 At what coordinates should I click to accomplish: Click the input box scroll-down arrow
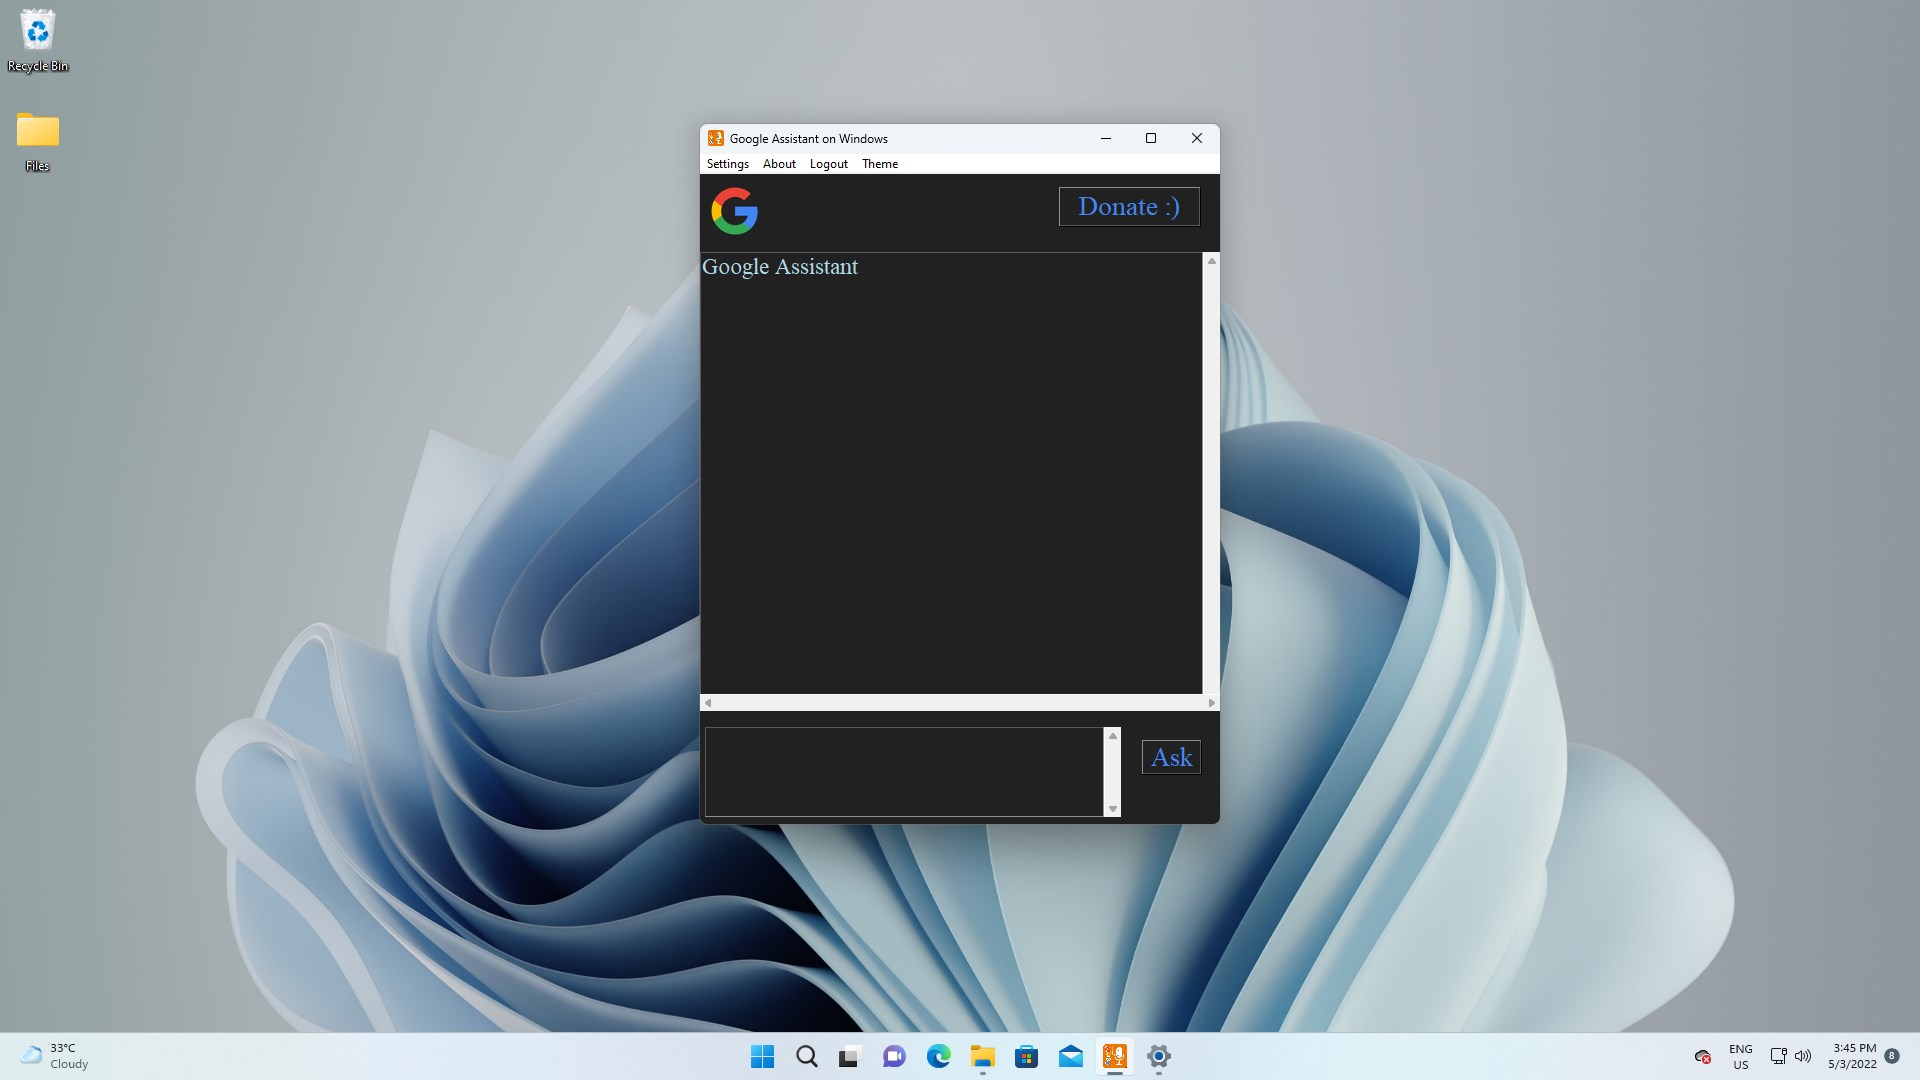pos(1112,808)
